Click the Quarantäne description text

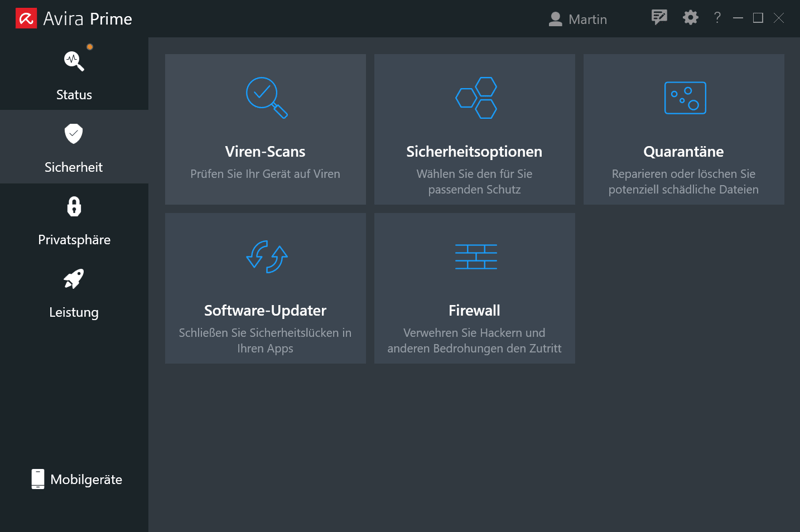tap(684, 181)
